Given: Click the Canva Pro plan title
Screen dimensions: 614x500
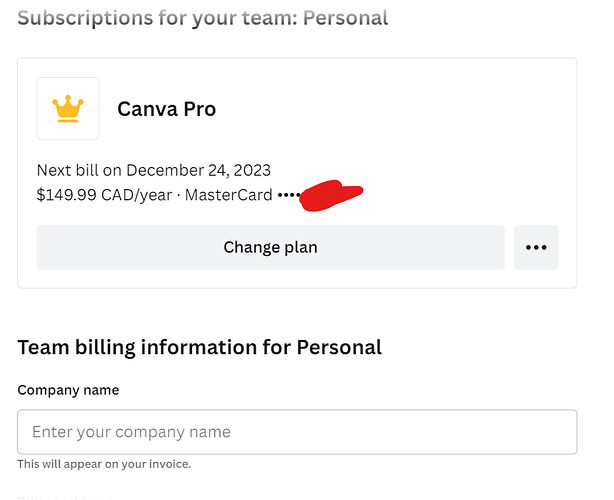Looking at the screenshot, I should tap(166, 109).
